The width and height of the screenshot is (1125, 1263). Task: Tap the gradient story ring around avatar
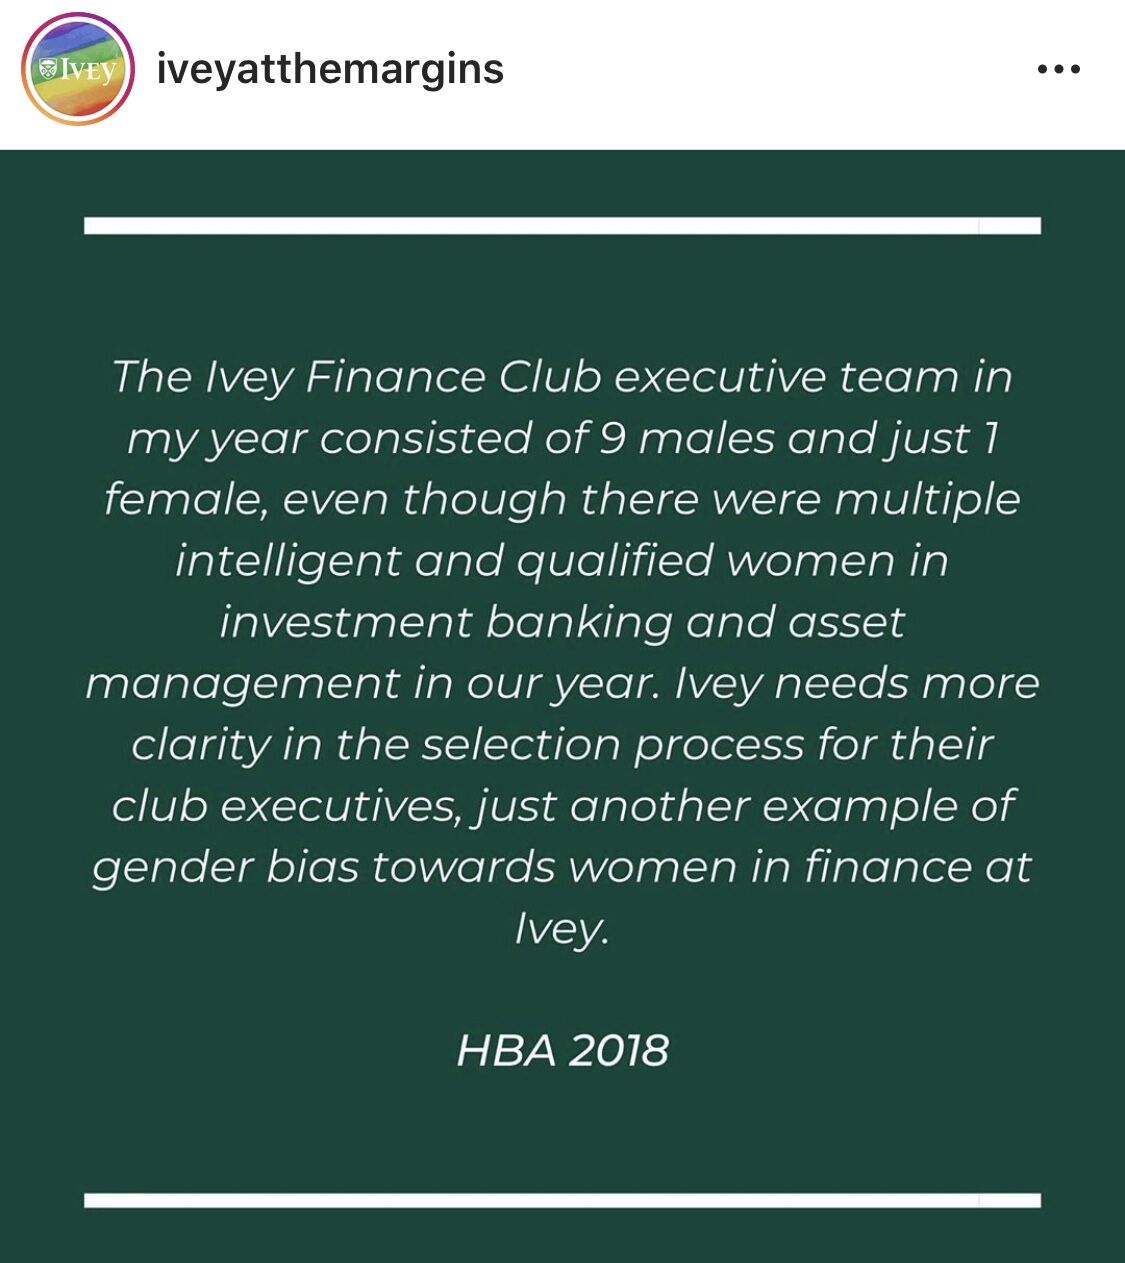coord(78,70)
